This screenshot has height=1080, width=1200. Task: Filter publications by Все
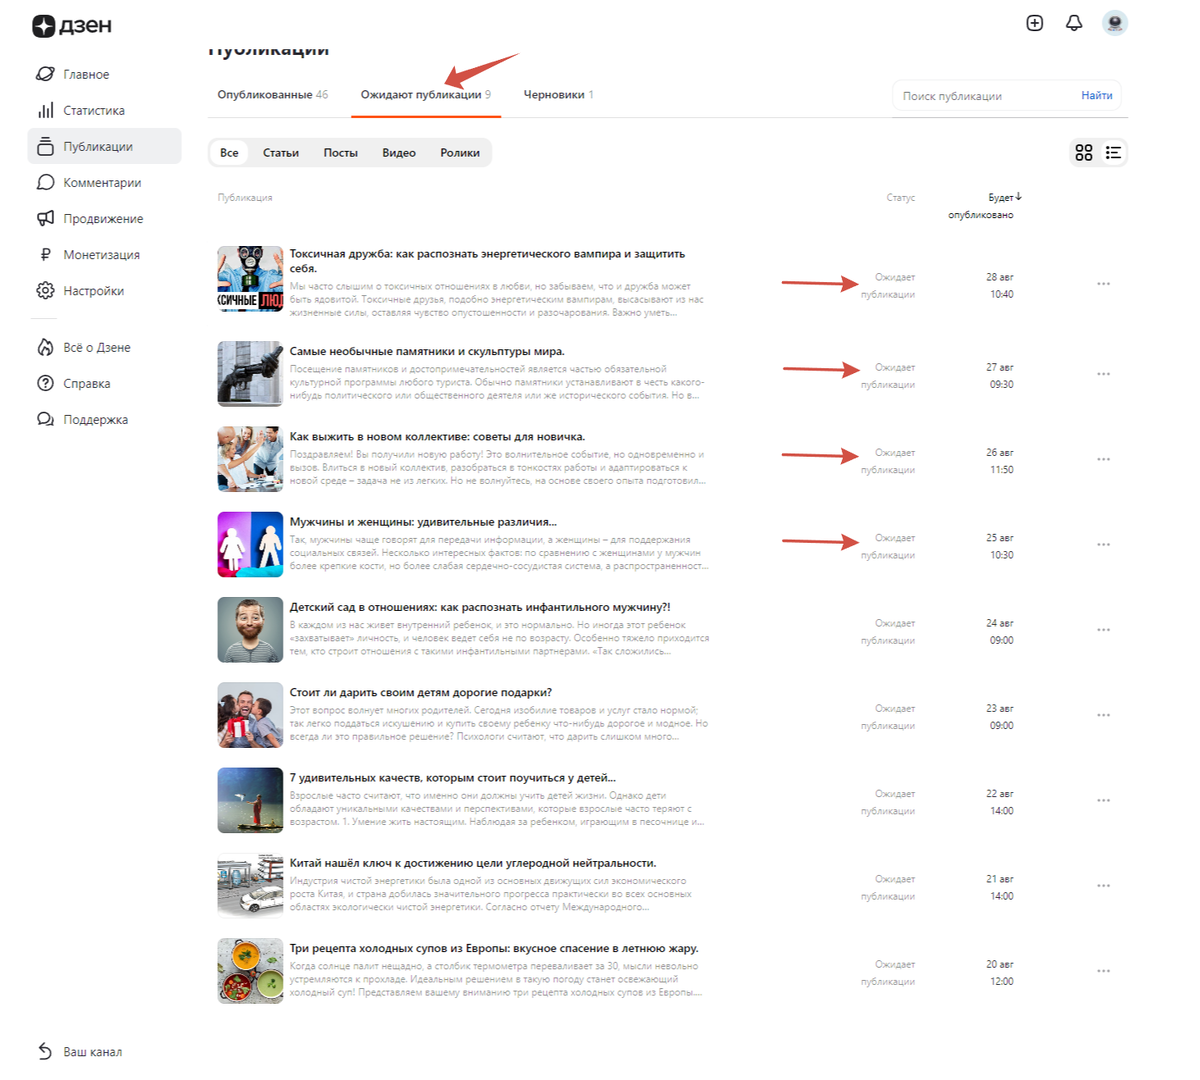click(x=229, y=153)
